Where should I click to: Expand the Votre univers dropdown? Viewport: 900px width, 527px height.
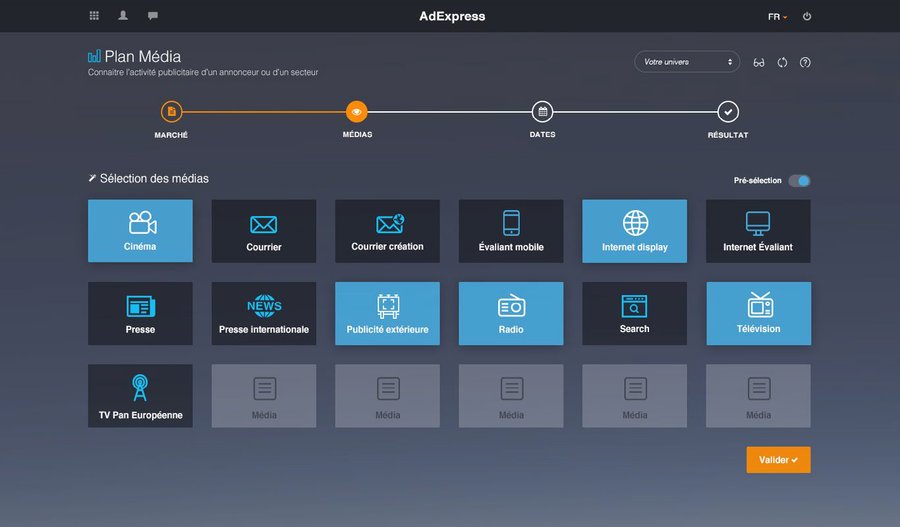point(687,62)
